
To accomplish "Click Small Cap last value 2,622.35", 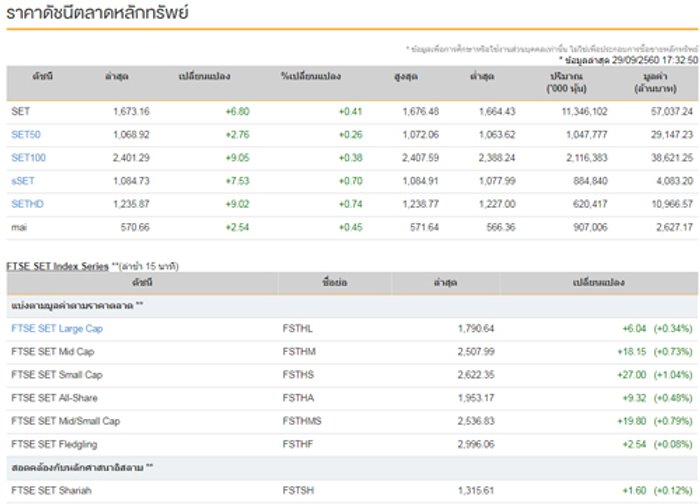I will [x=476, y=375].
